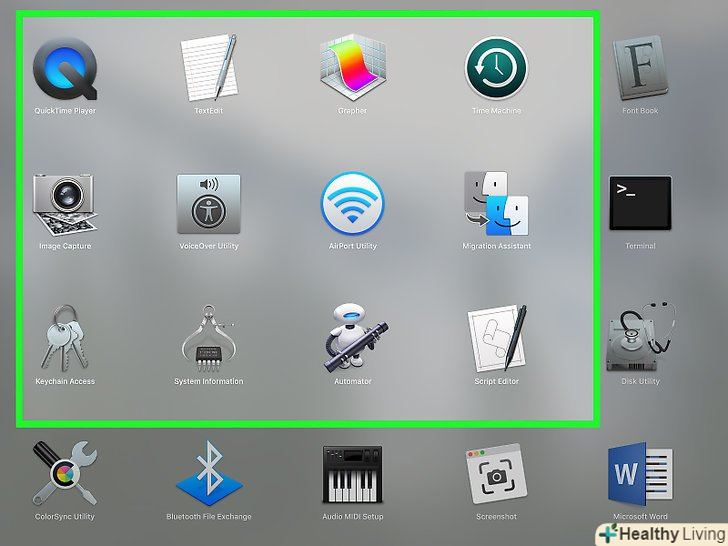The image size is (728, 546).
Task: Launch AirPort Utility
Action: pyautogui.click(x=353, y=203)
